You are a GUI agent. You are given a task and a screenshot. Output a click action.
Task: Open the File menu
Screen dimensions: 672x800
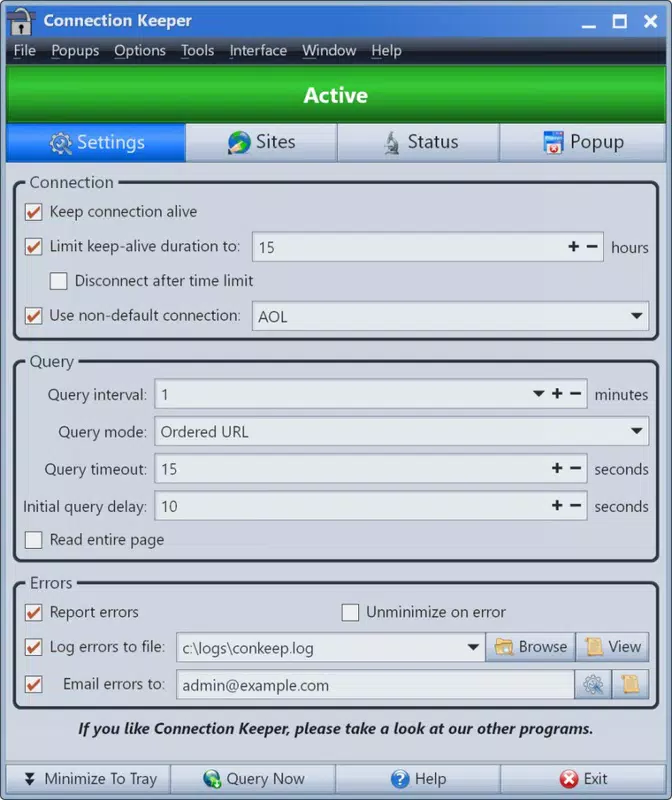[24, 51]
